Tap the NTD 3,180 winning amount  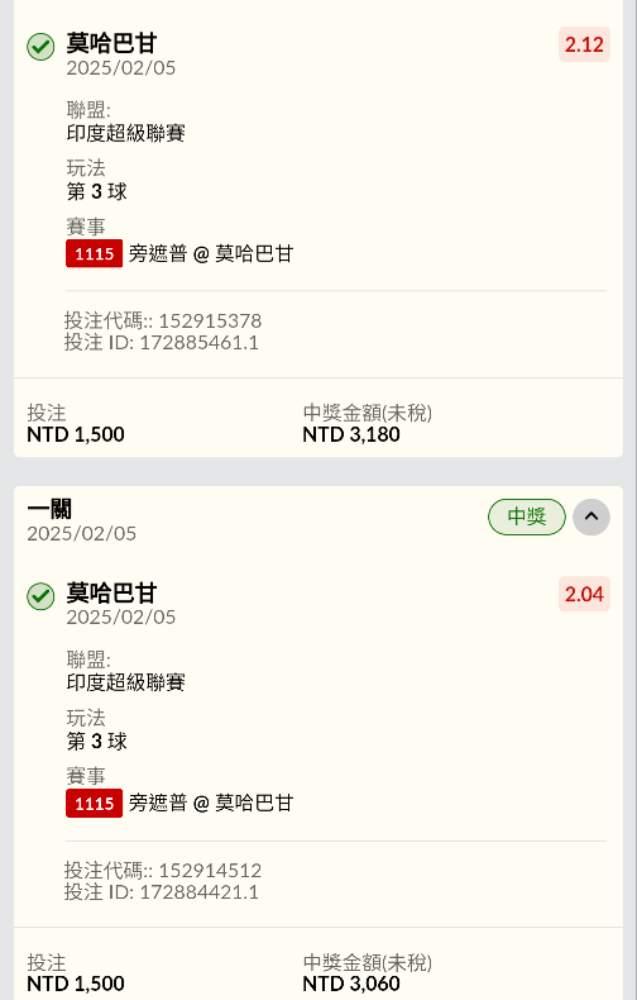[x=351, y=435]
